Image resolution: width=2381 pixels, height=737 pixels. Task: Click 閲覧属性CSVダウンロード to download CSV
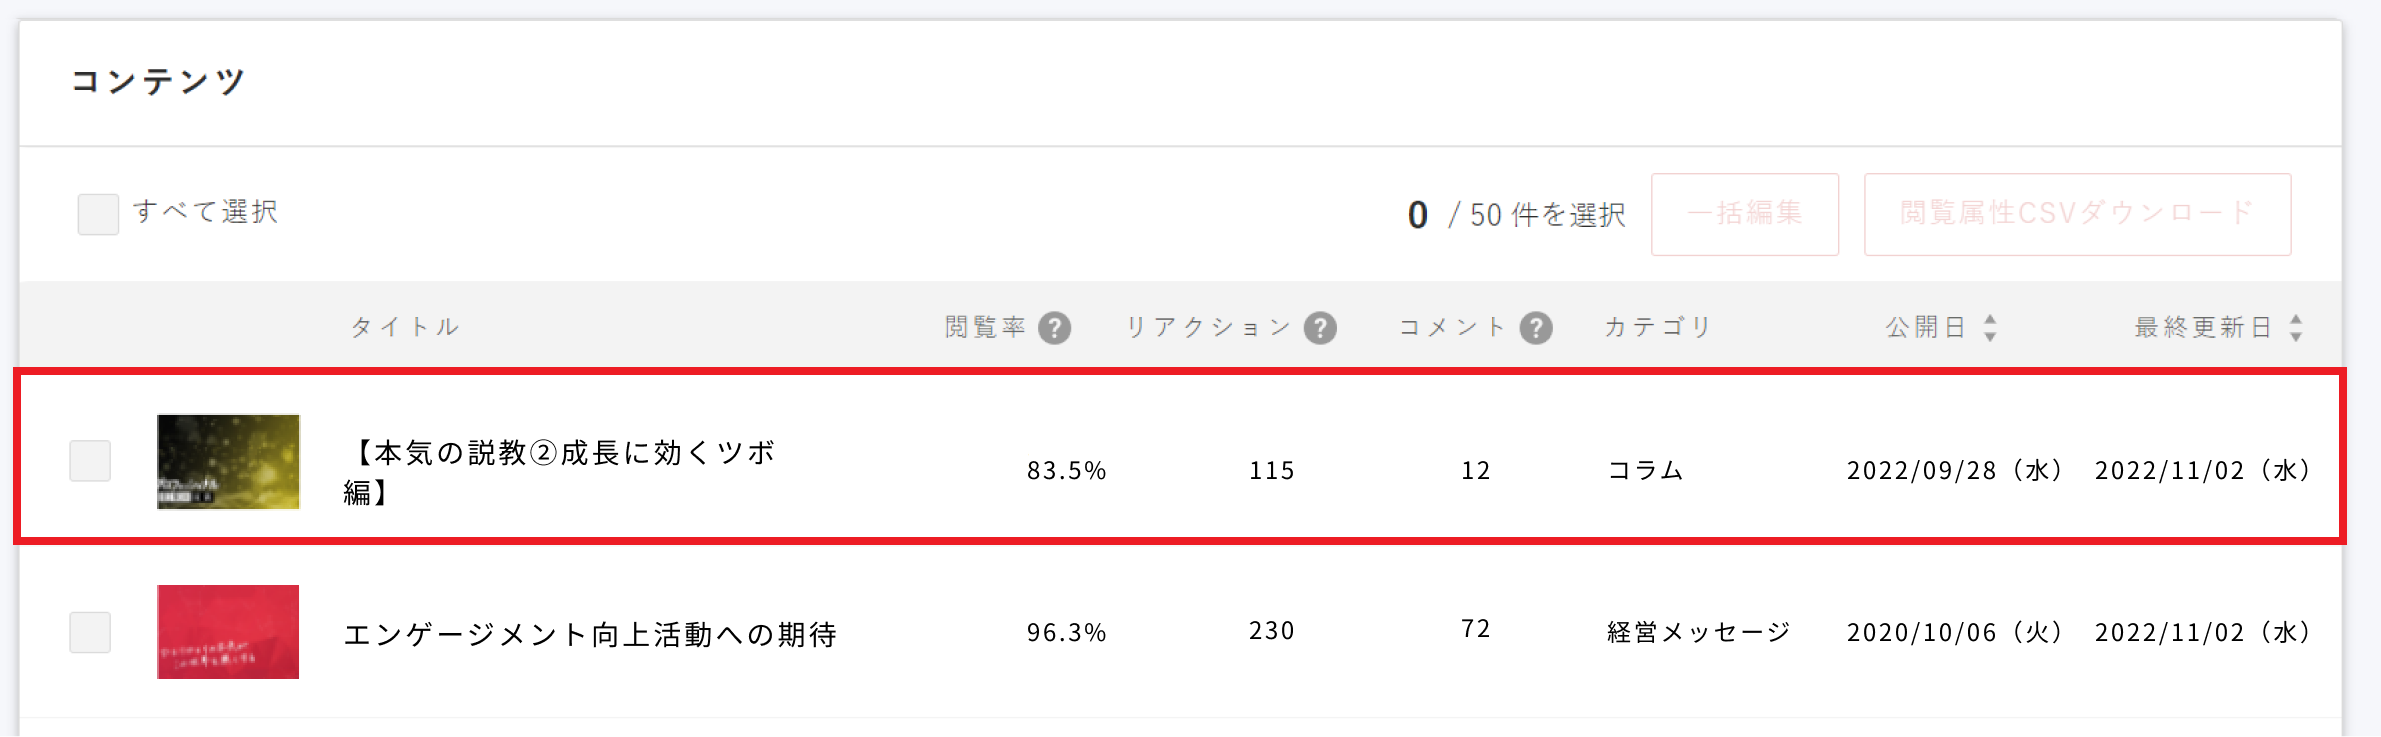[x=2078, y=213]
